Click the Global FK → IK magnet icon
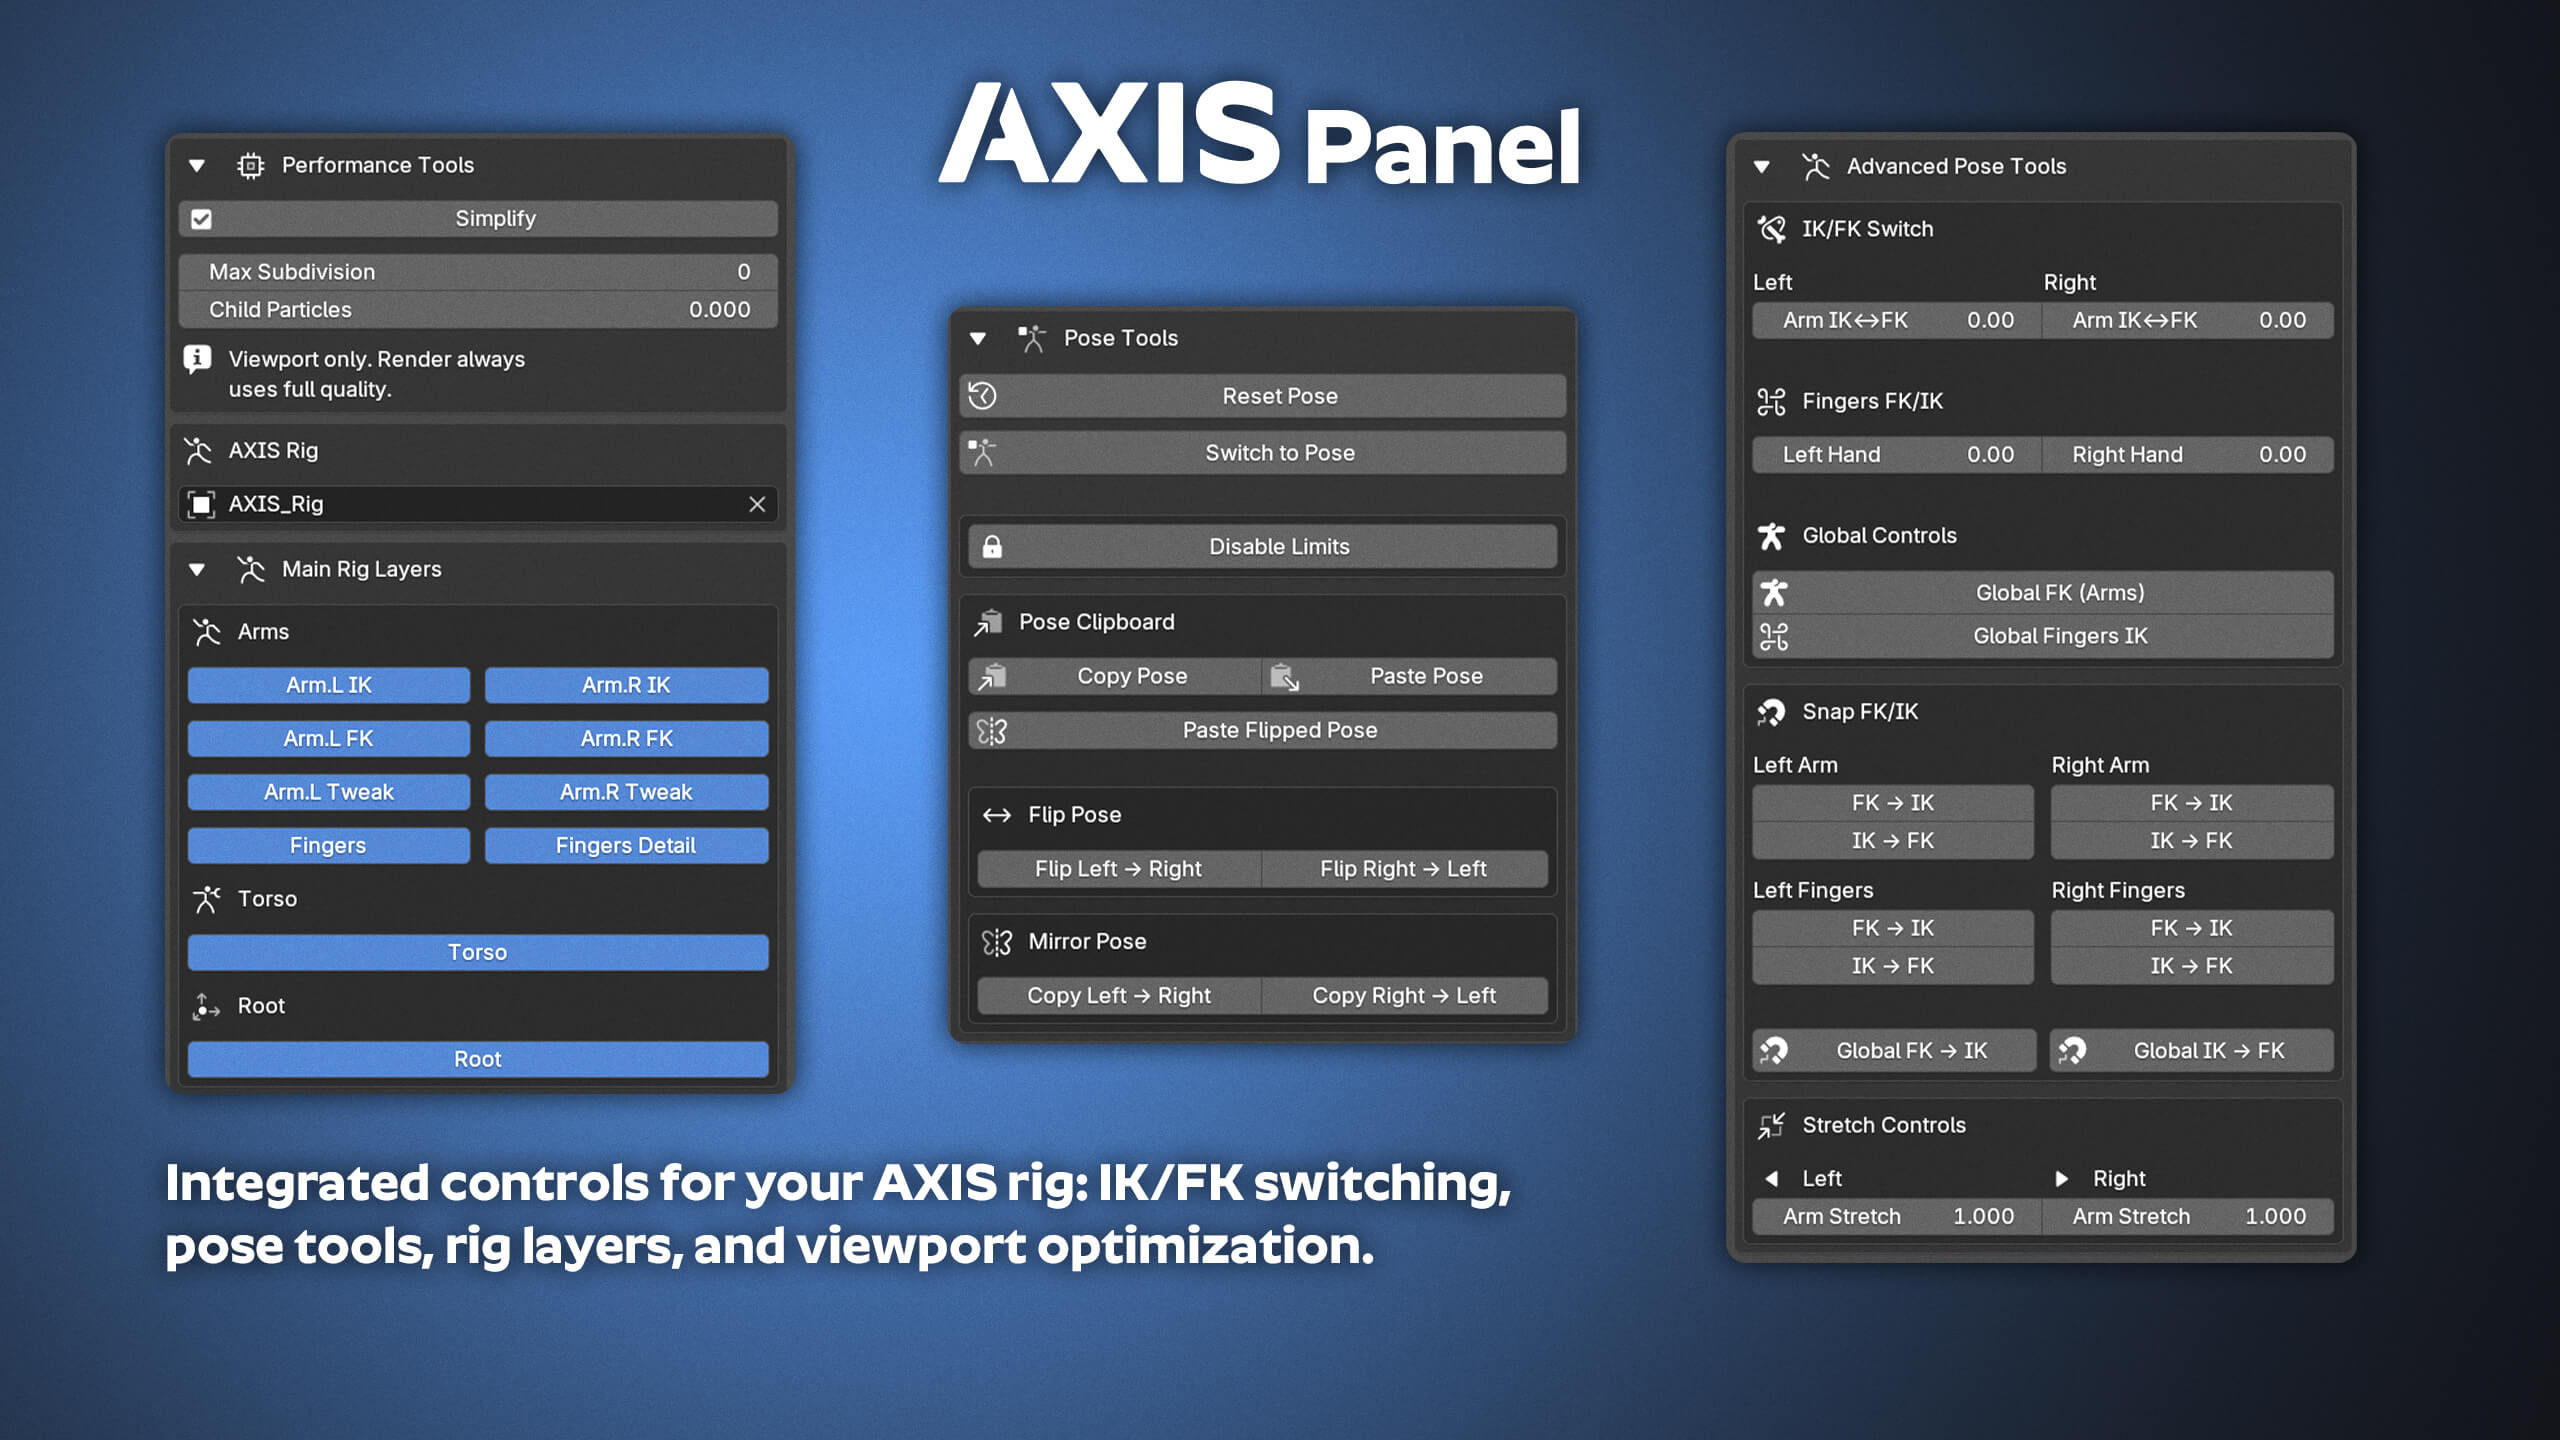 pos(1774,1051)
